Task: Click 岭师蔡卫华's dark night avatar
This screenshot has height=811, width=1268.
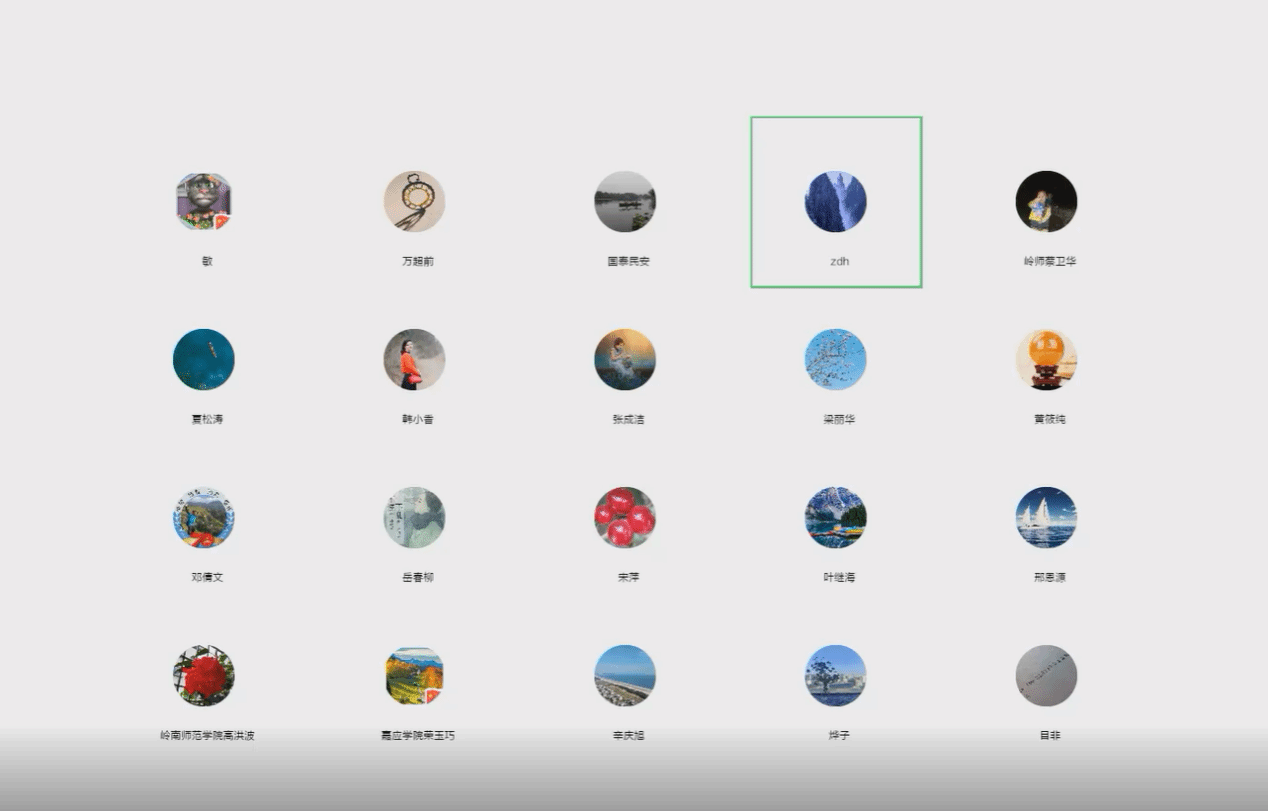Action: coord(1046,202)
